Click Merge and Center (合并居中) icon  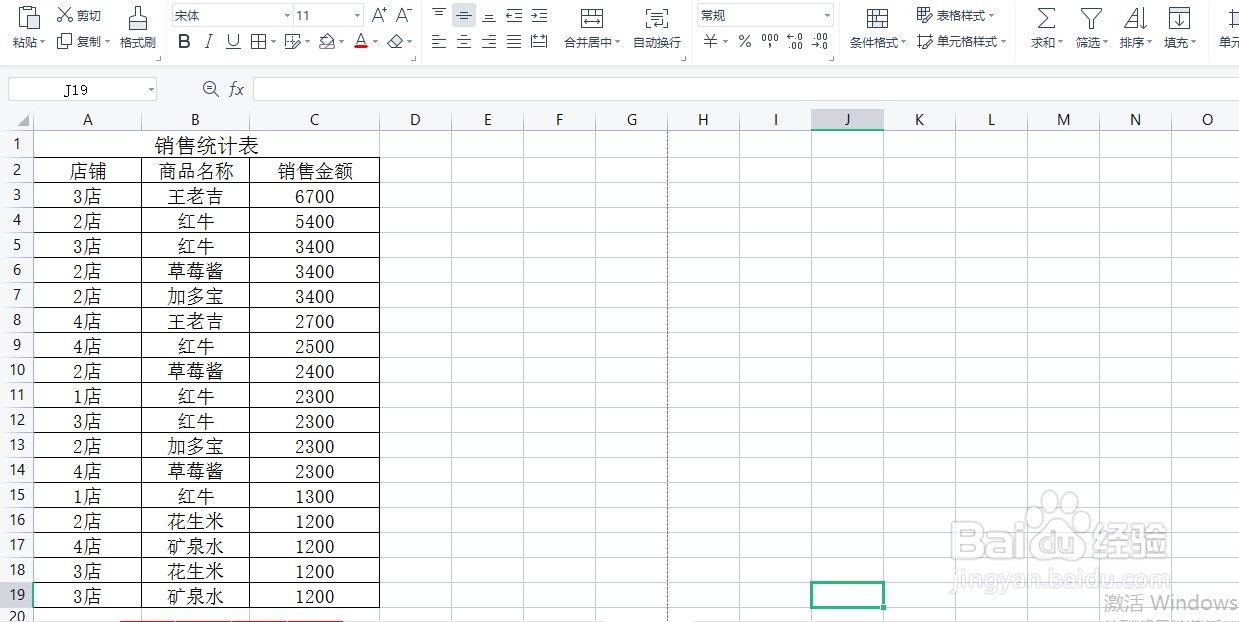pos(592,18)
